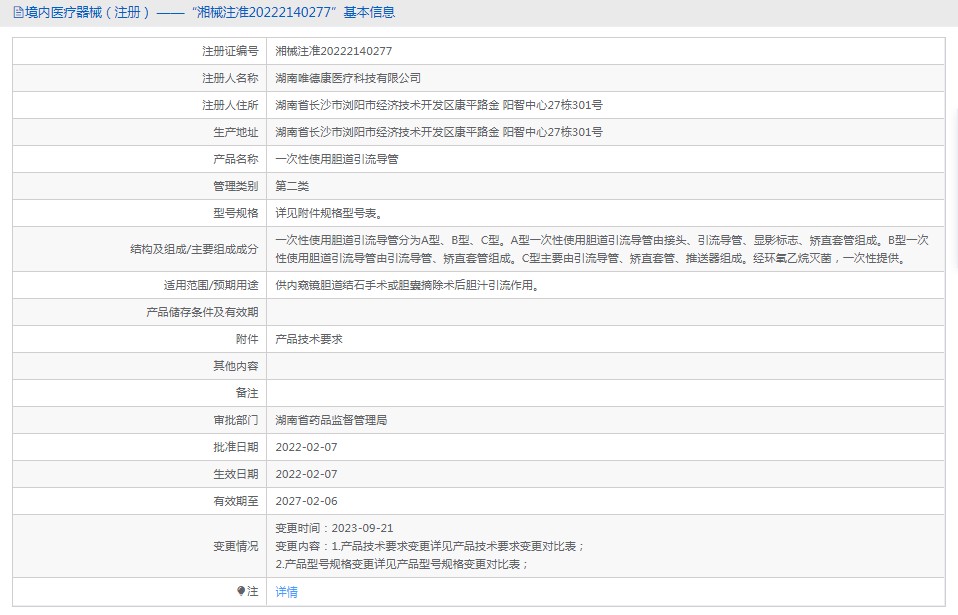This screenshot has width=958, height=615.
Task: Click expiry date 2027-02-06
Action: [306, 501]
